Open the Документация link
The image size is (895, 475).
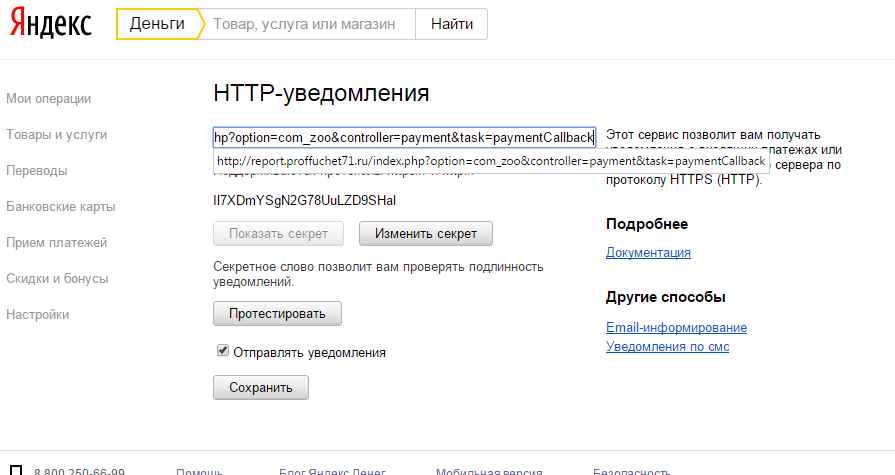(648, 253)
